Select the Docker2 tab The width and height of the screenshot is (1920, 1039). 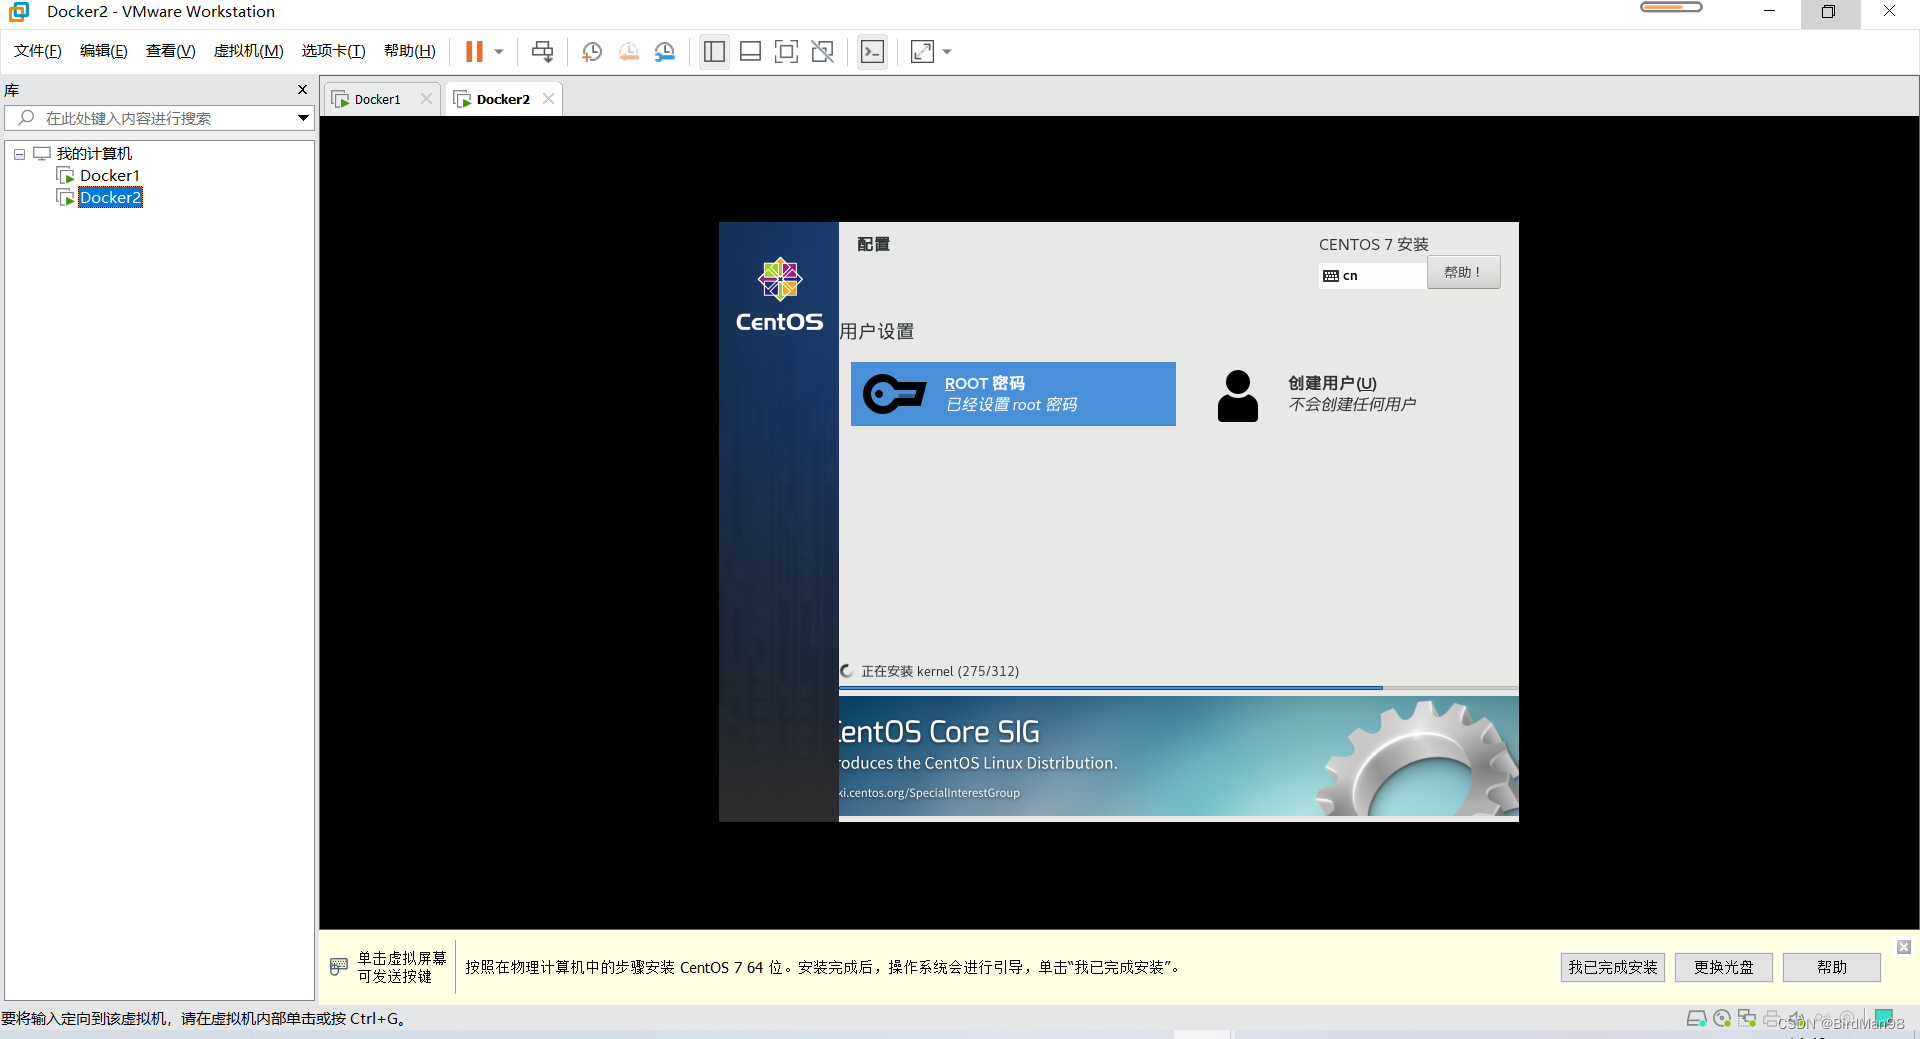503,99
